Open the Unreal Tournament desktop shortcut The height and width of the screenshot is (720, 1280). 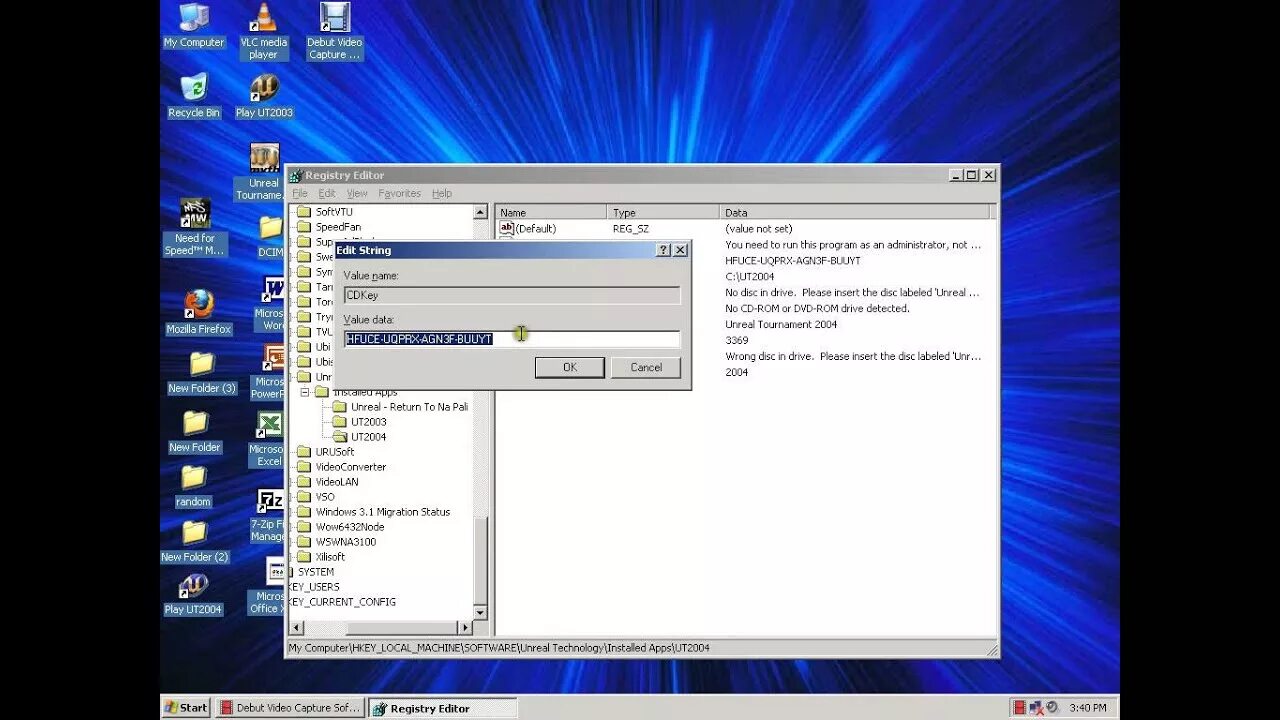click(x=264, y=171)
